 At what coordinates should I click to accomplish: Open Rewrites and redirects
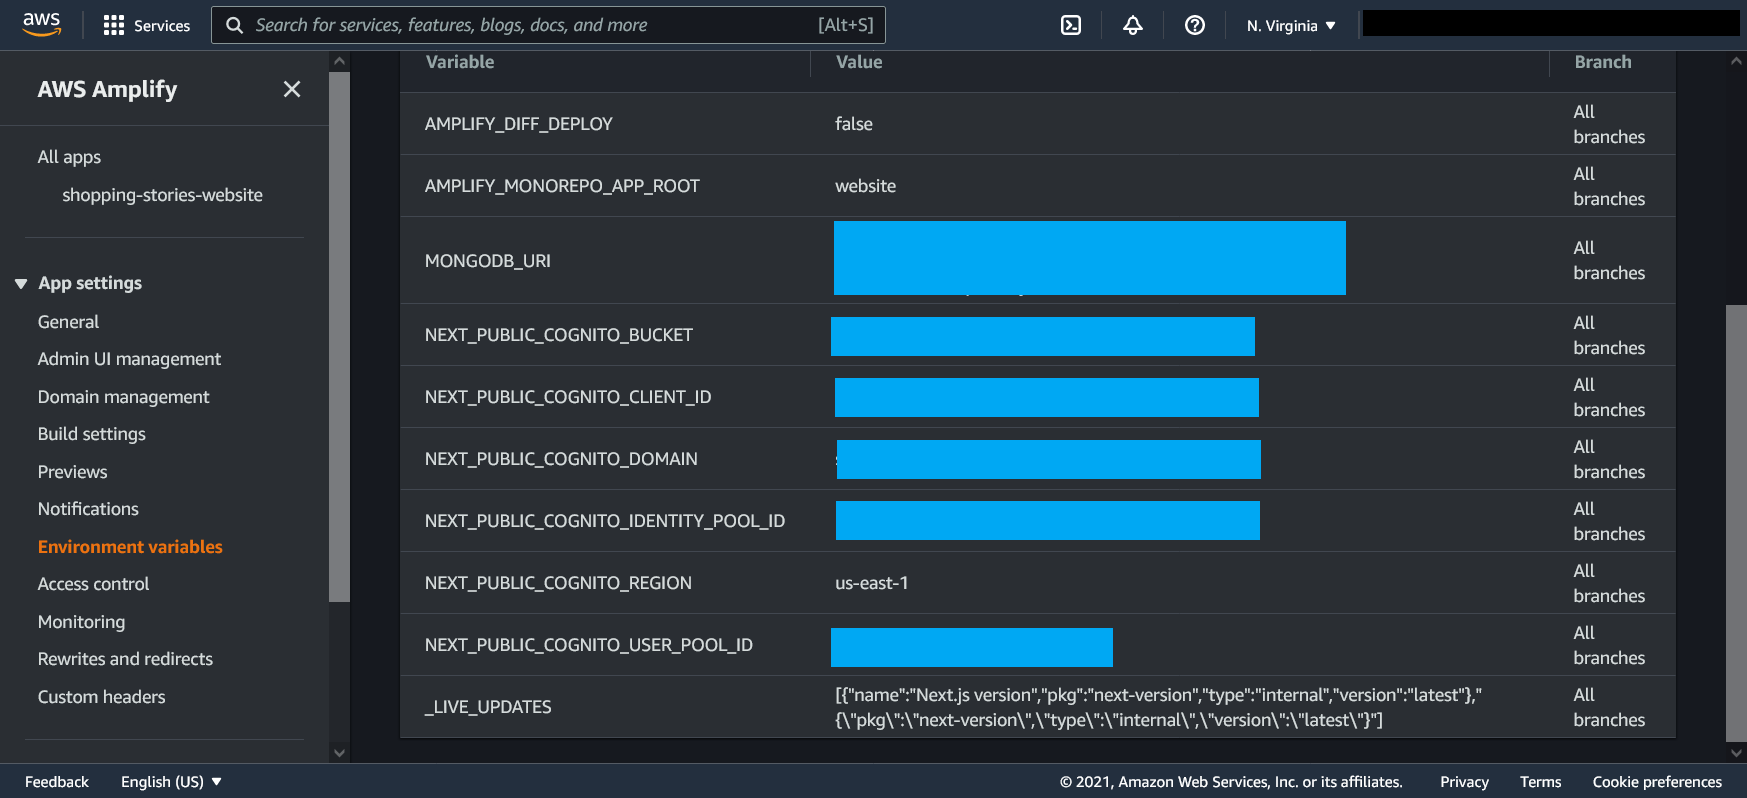(125, 659)
